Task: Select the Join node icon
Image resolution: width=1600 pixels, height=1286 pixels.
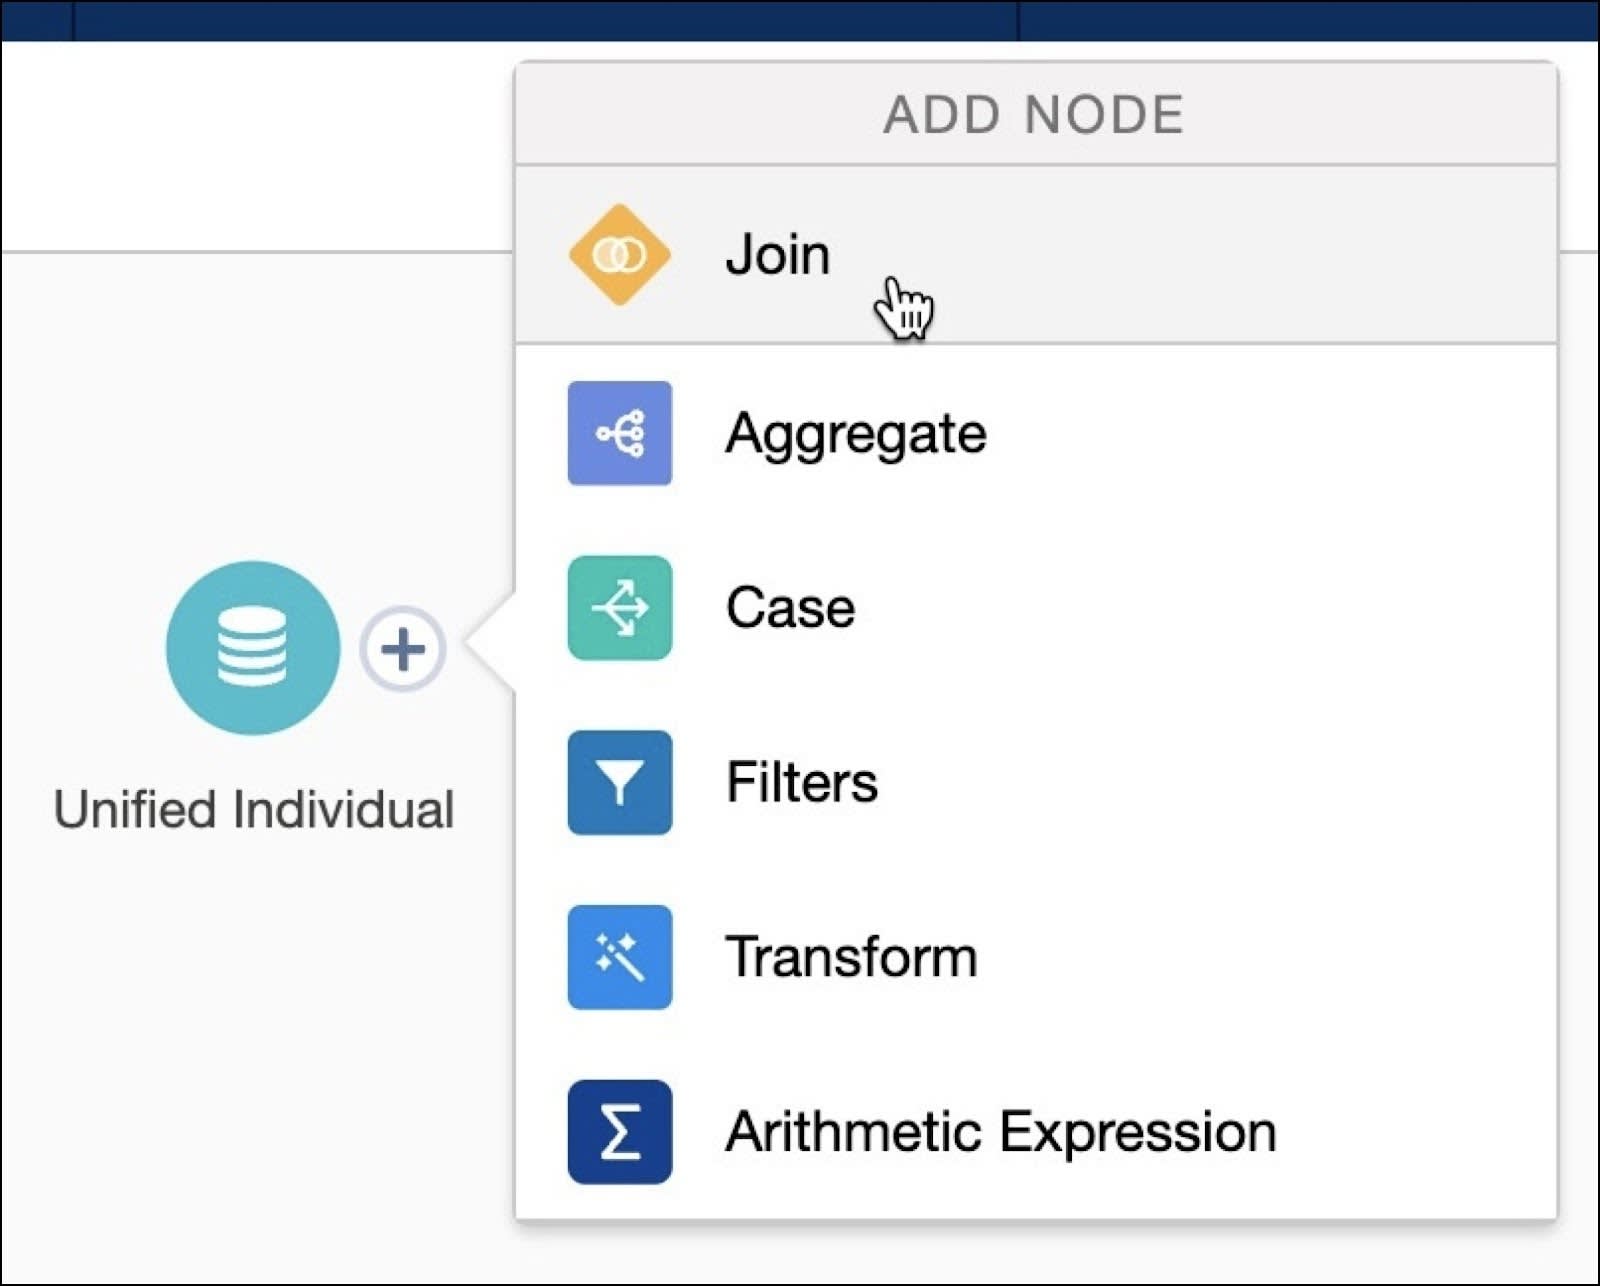Action: [618, 253]
